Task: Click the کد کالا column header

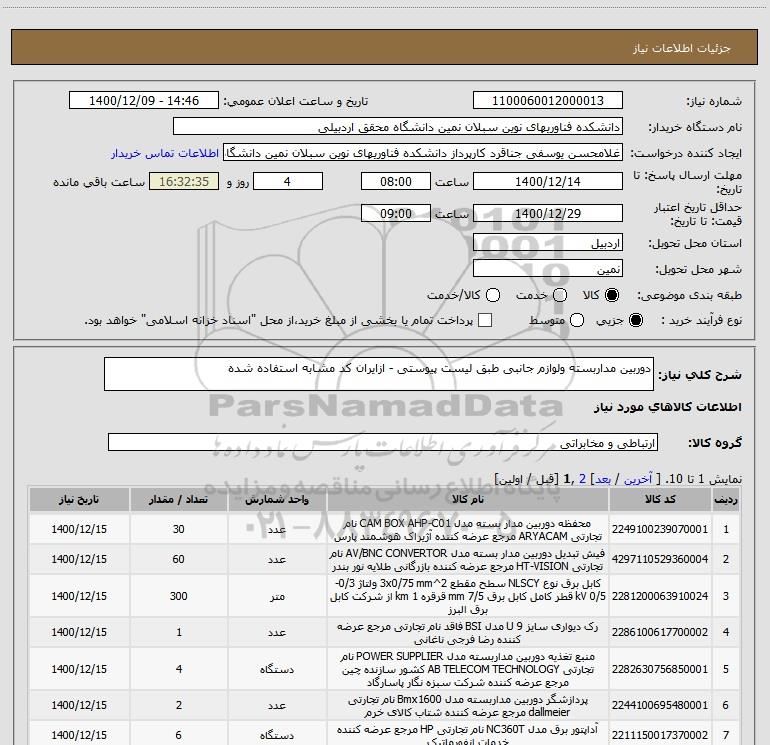Action: pyautogui.click(x=660, y=499)
